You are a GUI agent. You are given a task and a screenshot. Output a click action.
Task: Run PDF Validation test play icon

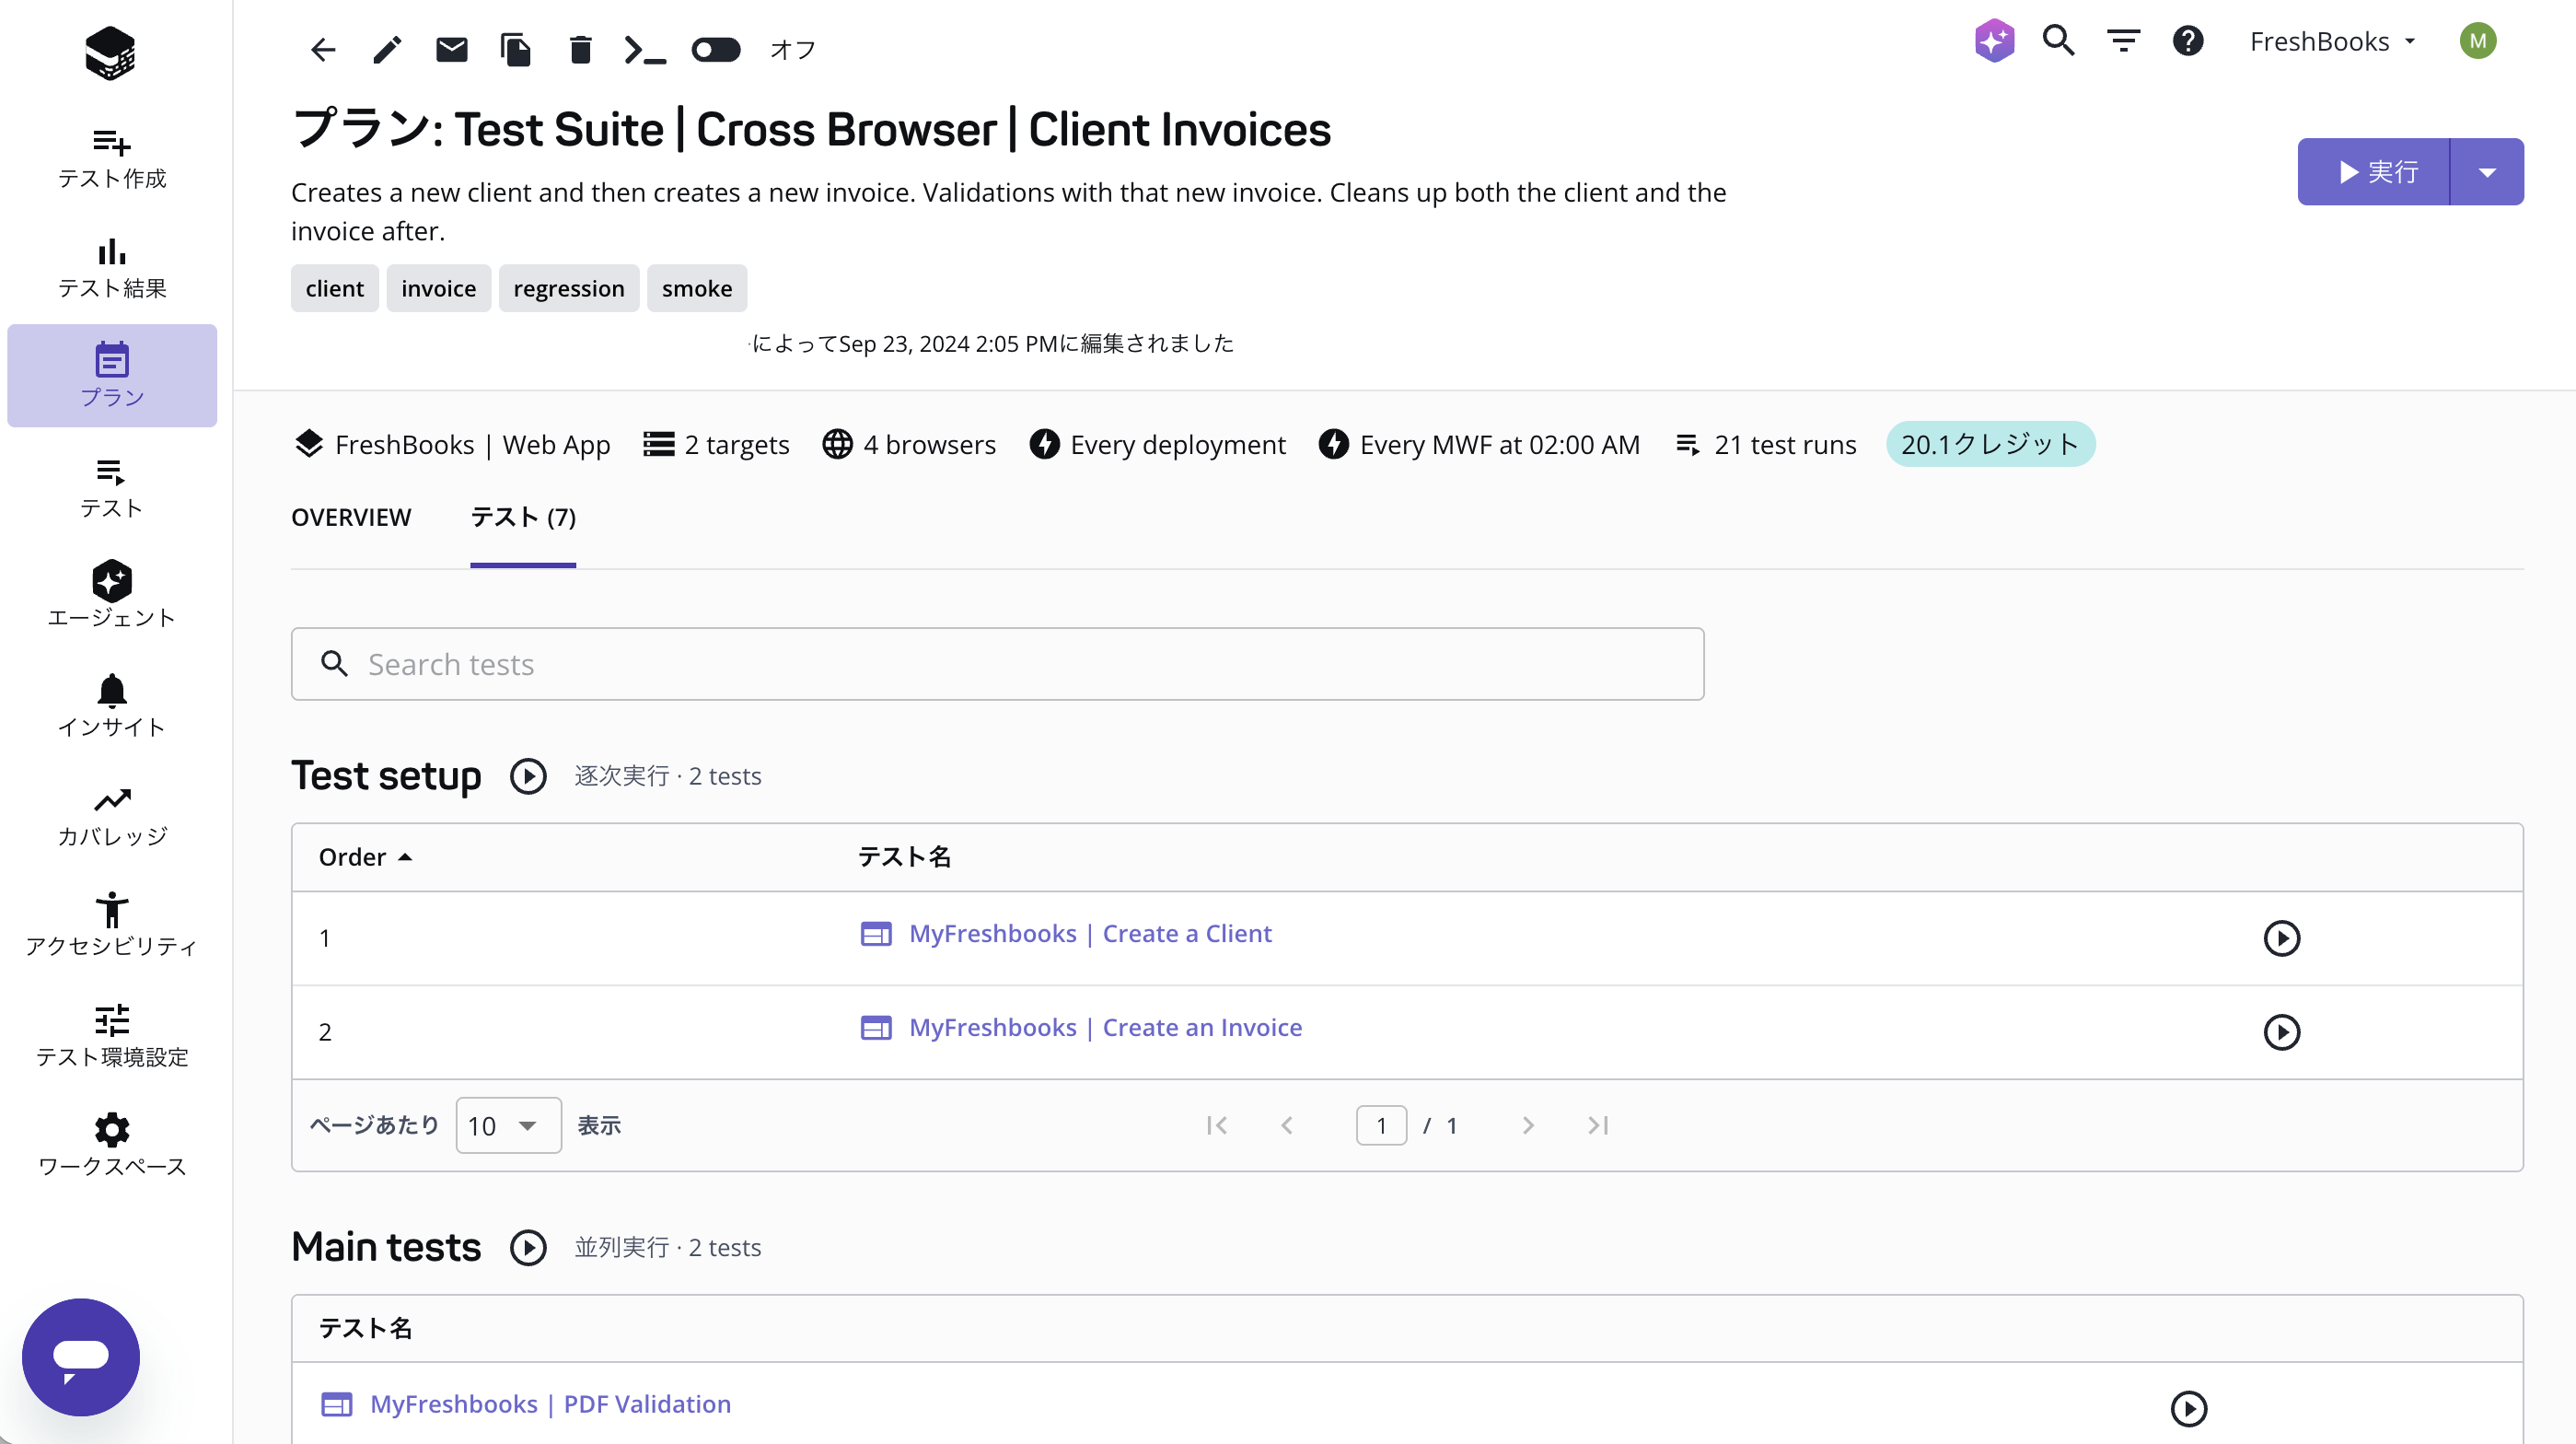(x=2188, y=1408)
